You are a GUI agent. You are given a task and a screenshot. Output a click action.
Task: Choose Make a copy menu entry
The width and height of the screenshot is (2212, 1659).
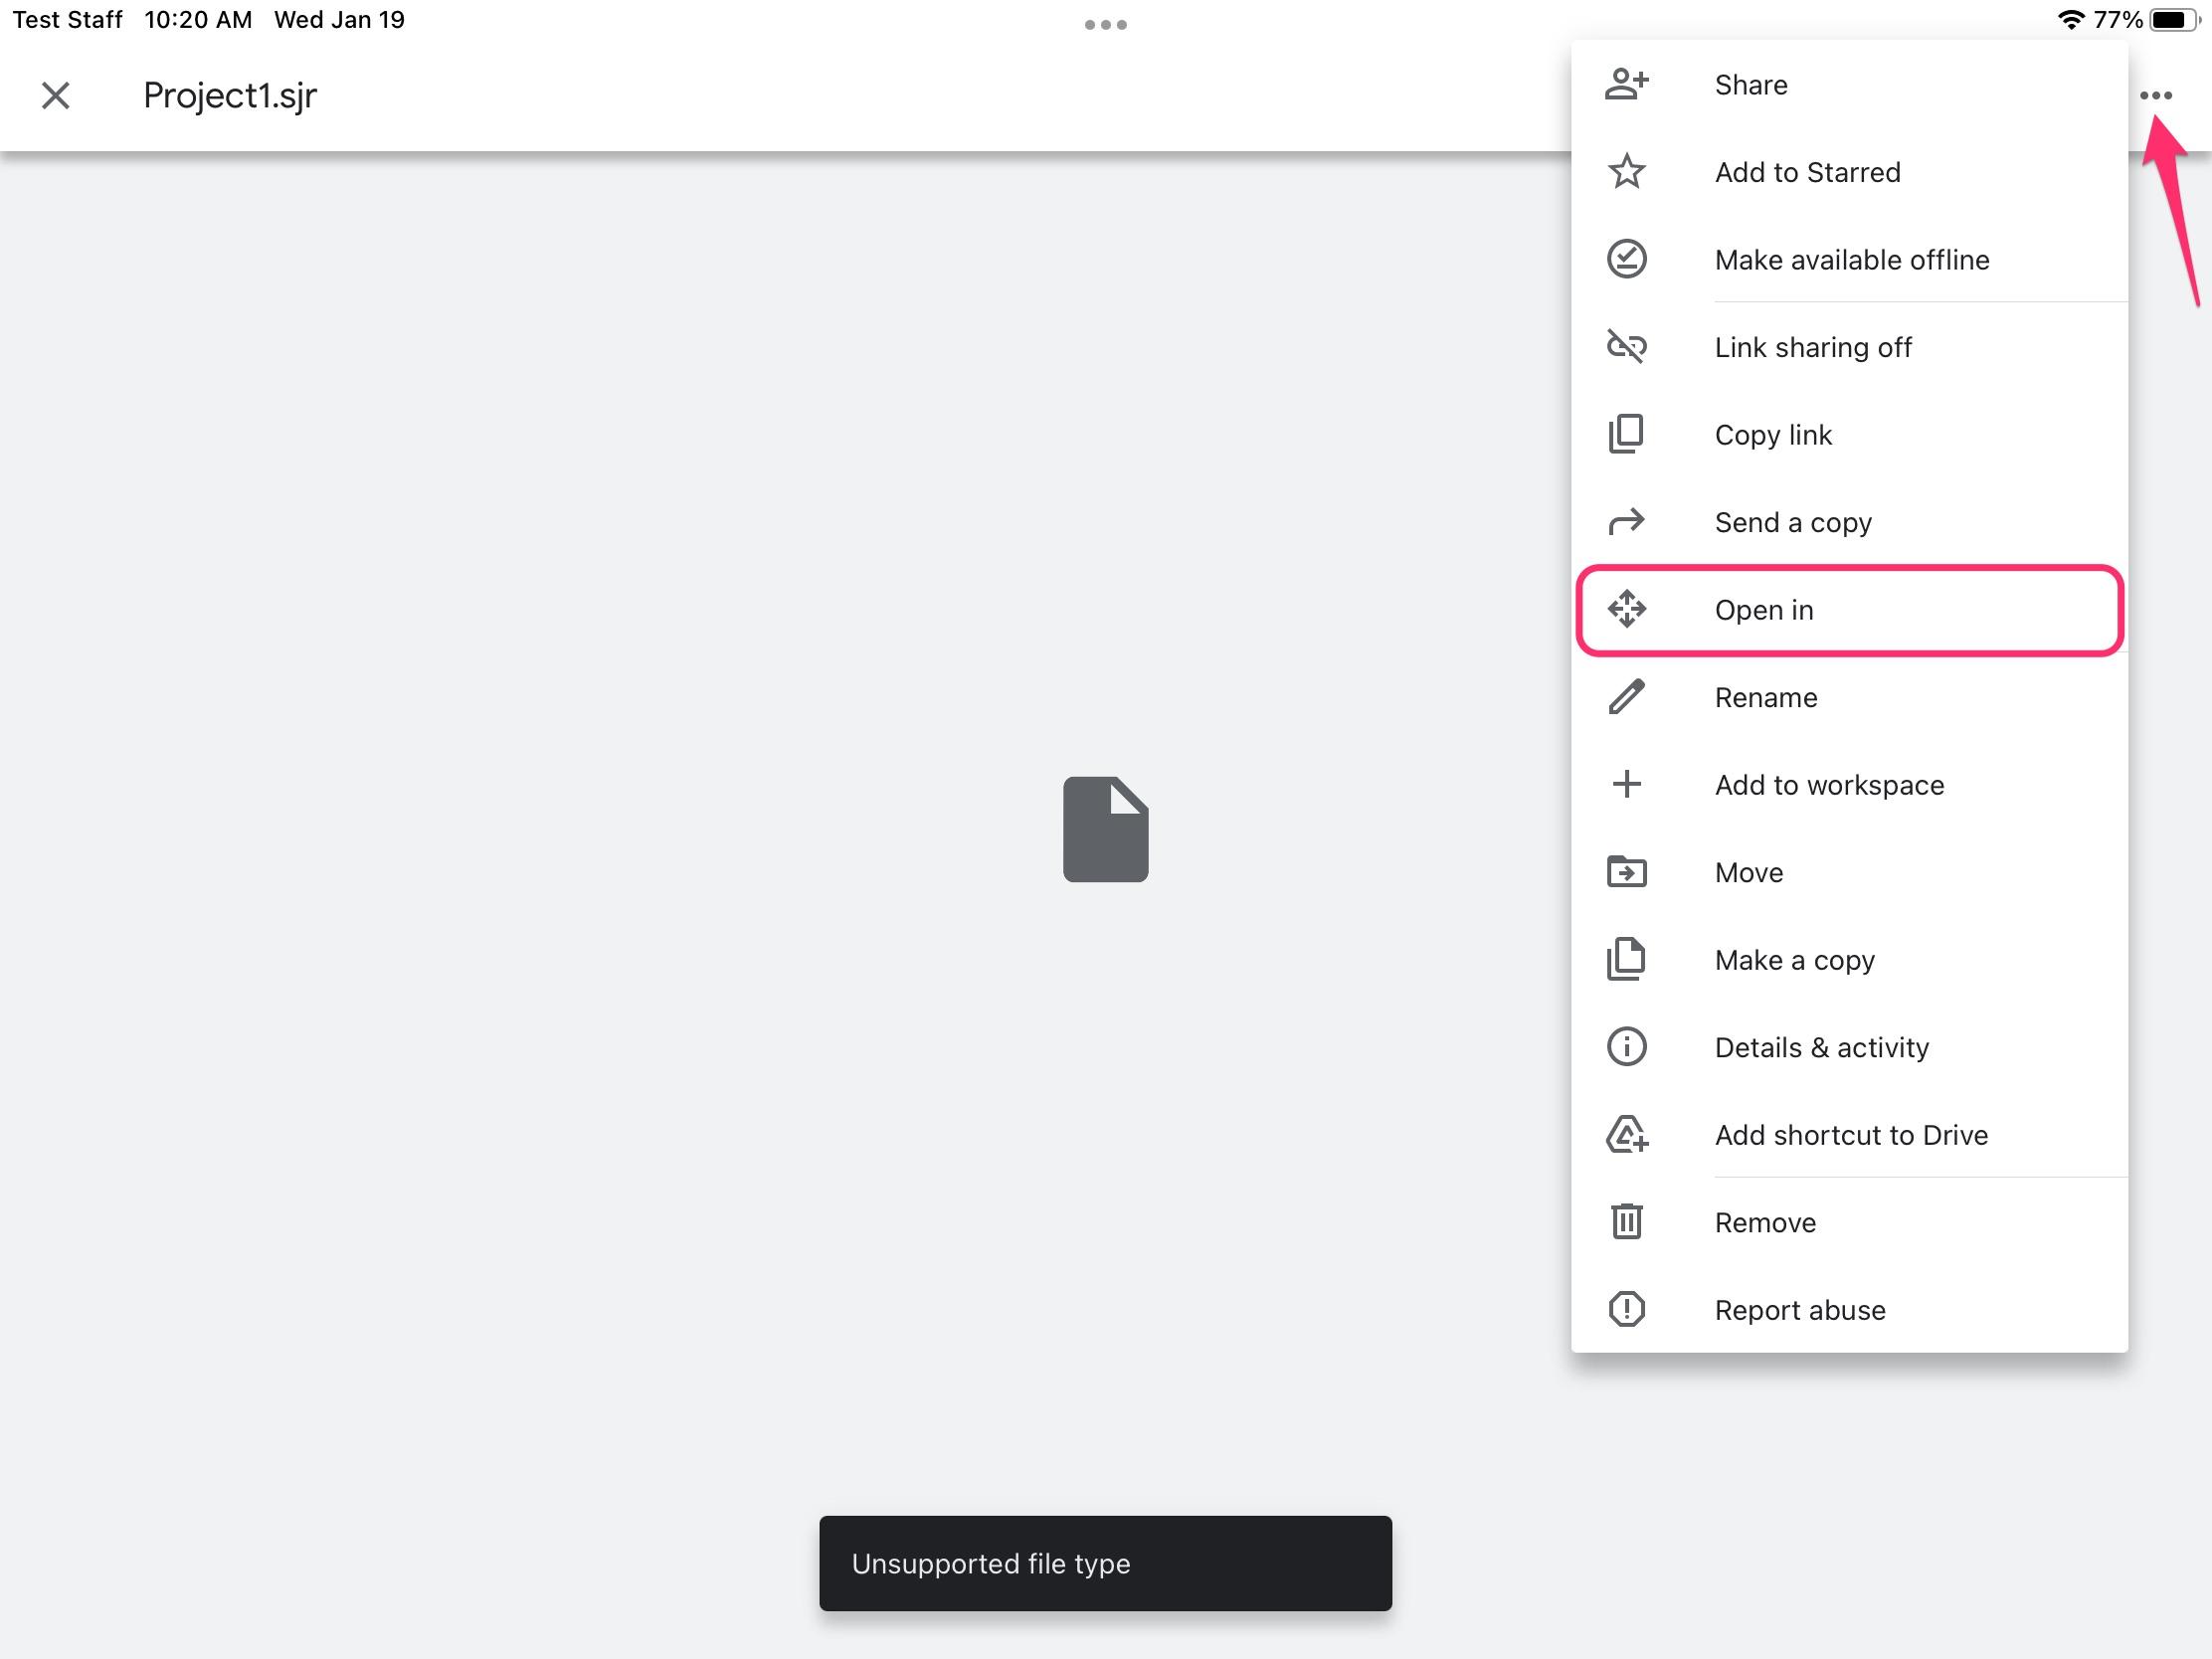click(1794, 960)
